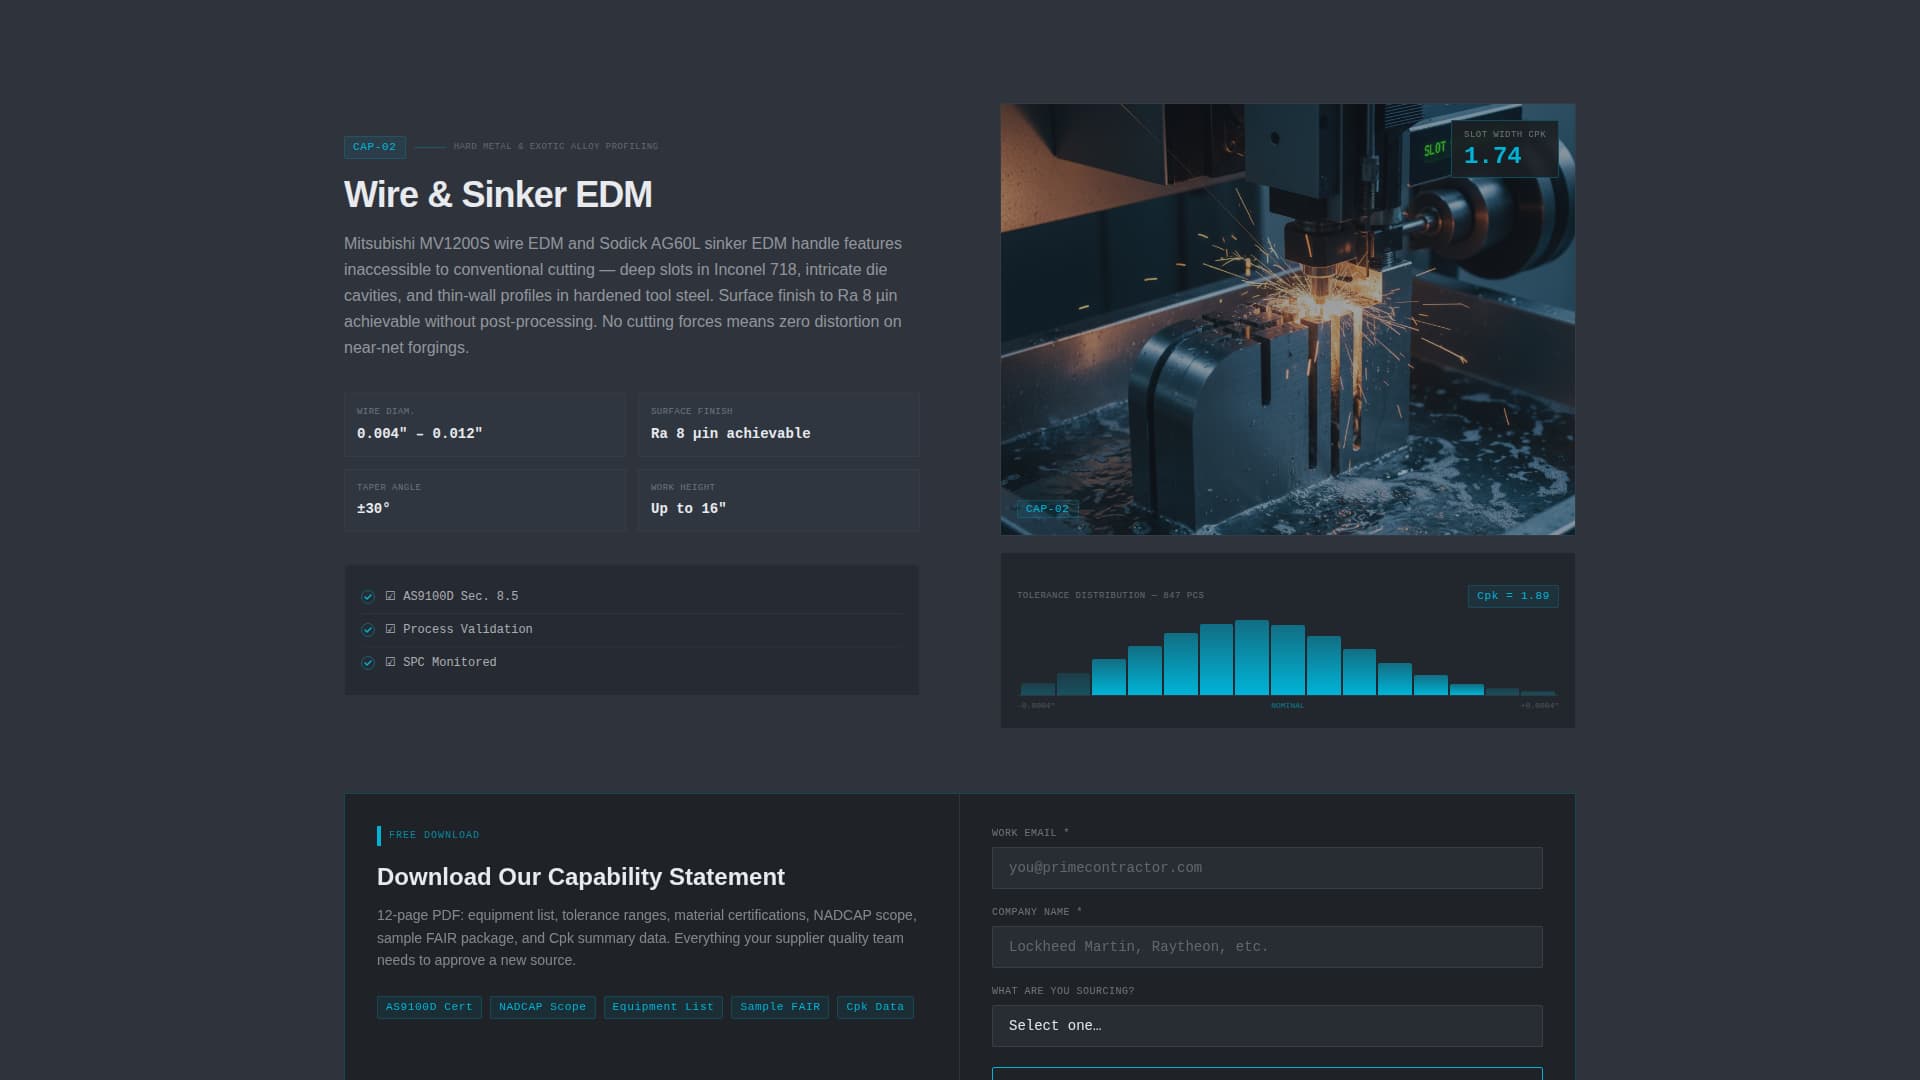Click the NADCAP Scope tag
Image resolution: width=1920 pixels, height=1080 pixels.
click(542, 1007)
